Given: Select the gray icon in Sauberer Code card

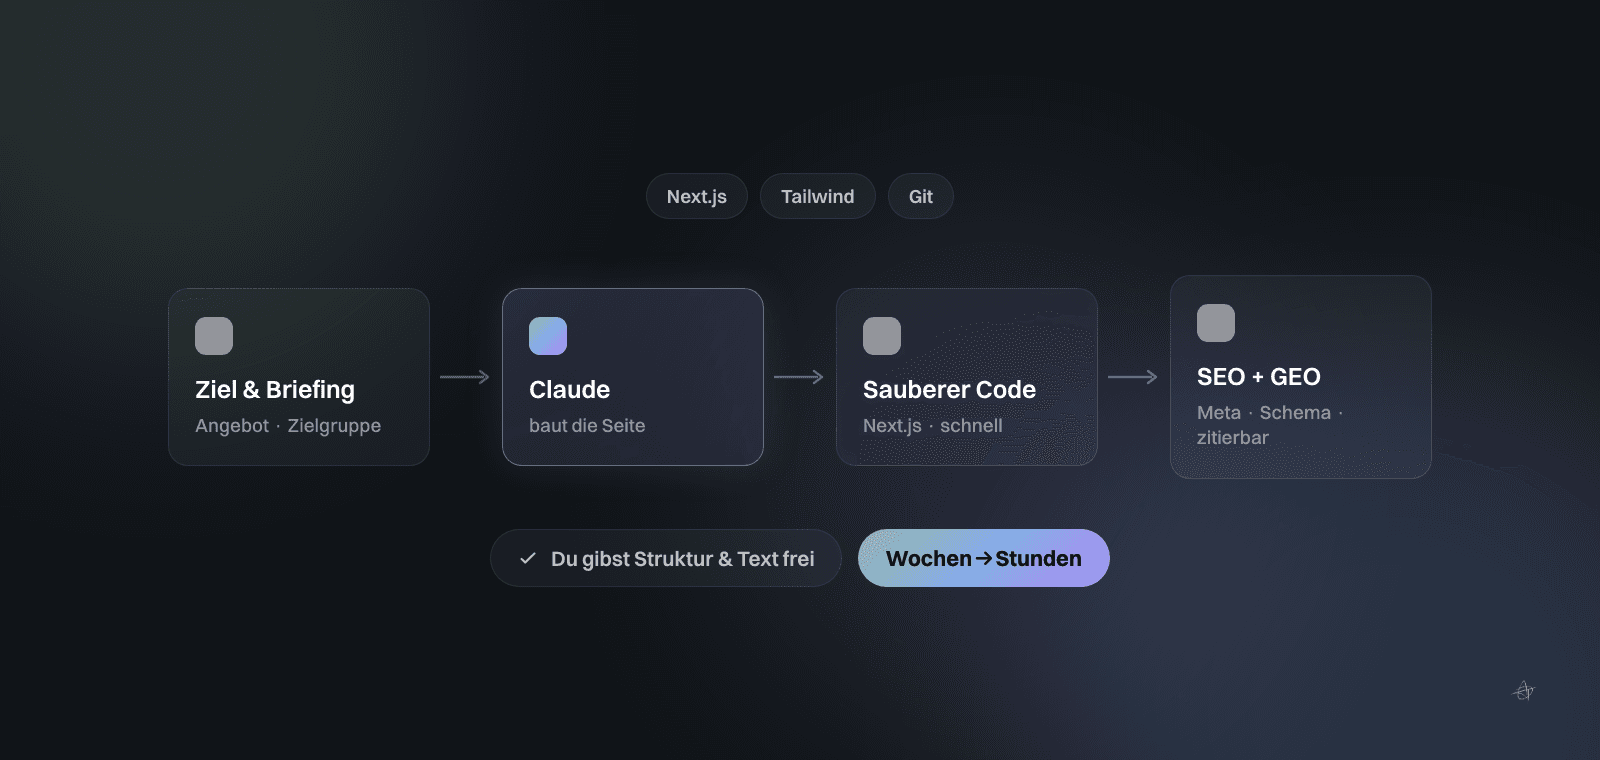Looking at the screenshot, I should pyautogui.click(x=882, y=336).
